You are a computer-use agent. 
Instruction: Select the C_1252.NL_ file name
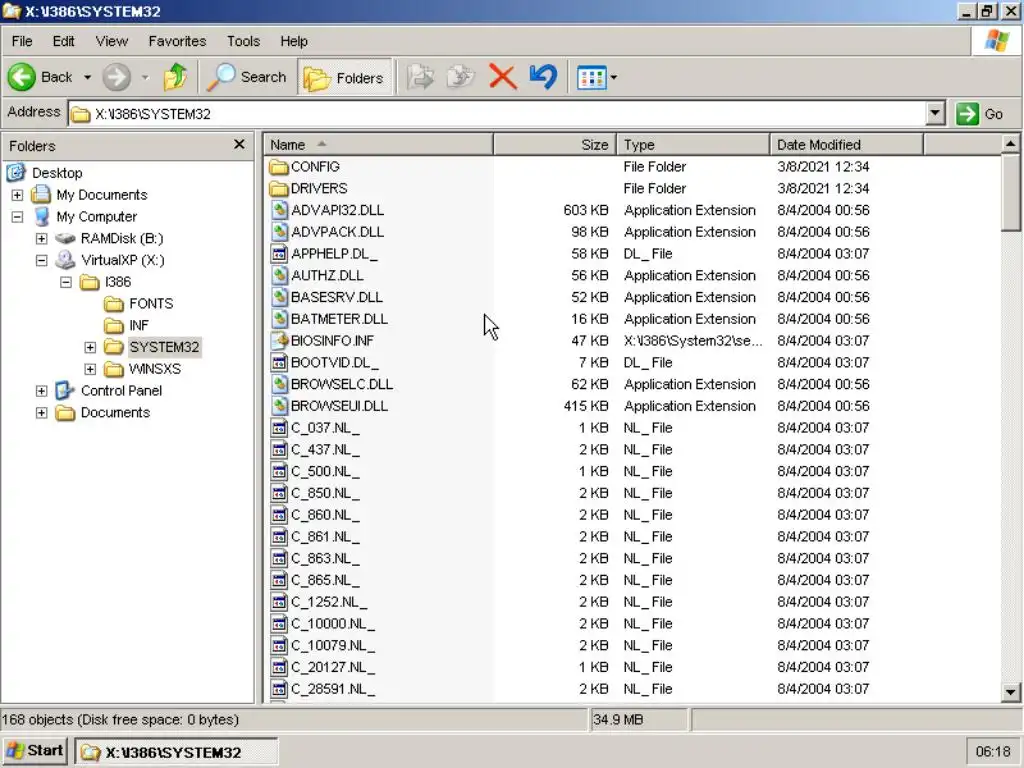click(x=329, y=601)
